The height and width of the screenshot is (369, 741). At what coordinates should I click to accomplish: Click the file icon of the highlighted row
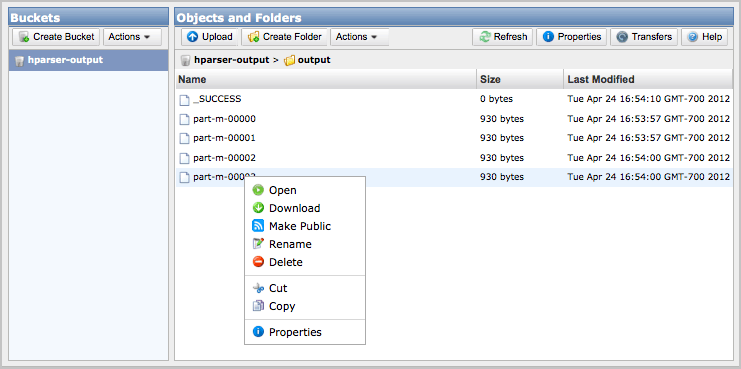pos(184,178)
